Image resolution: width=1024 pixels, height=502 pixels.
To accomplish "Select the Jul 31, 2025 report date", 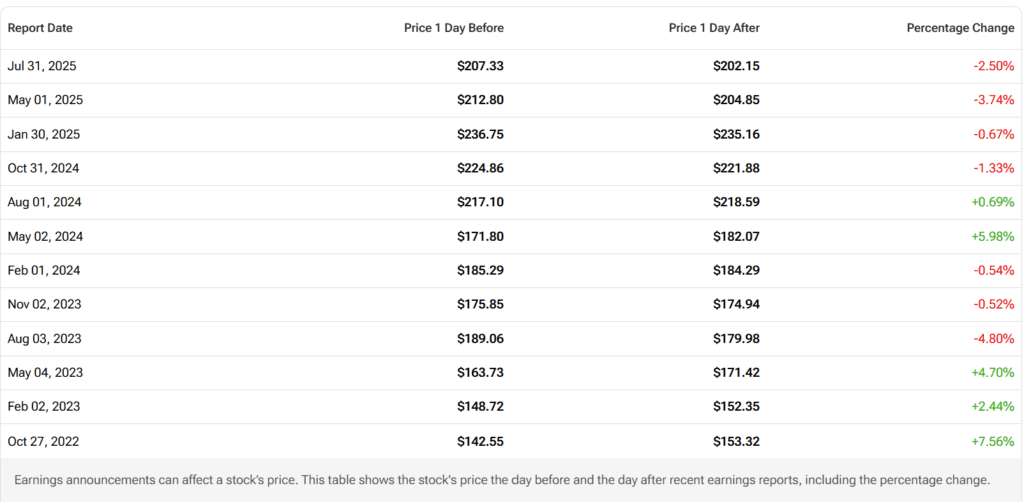I will point(42,66).
